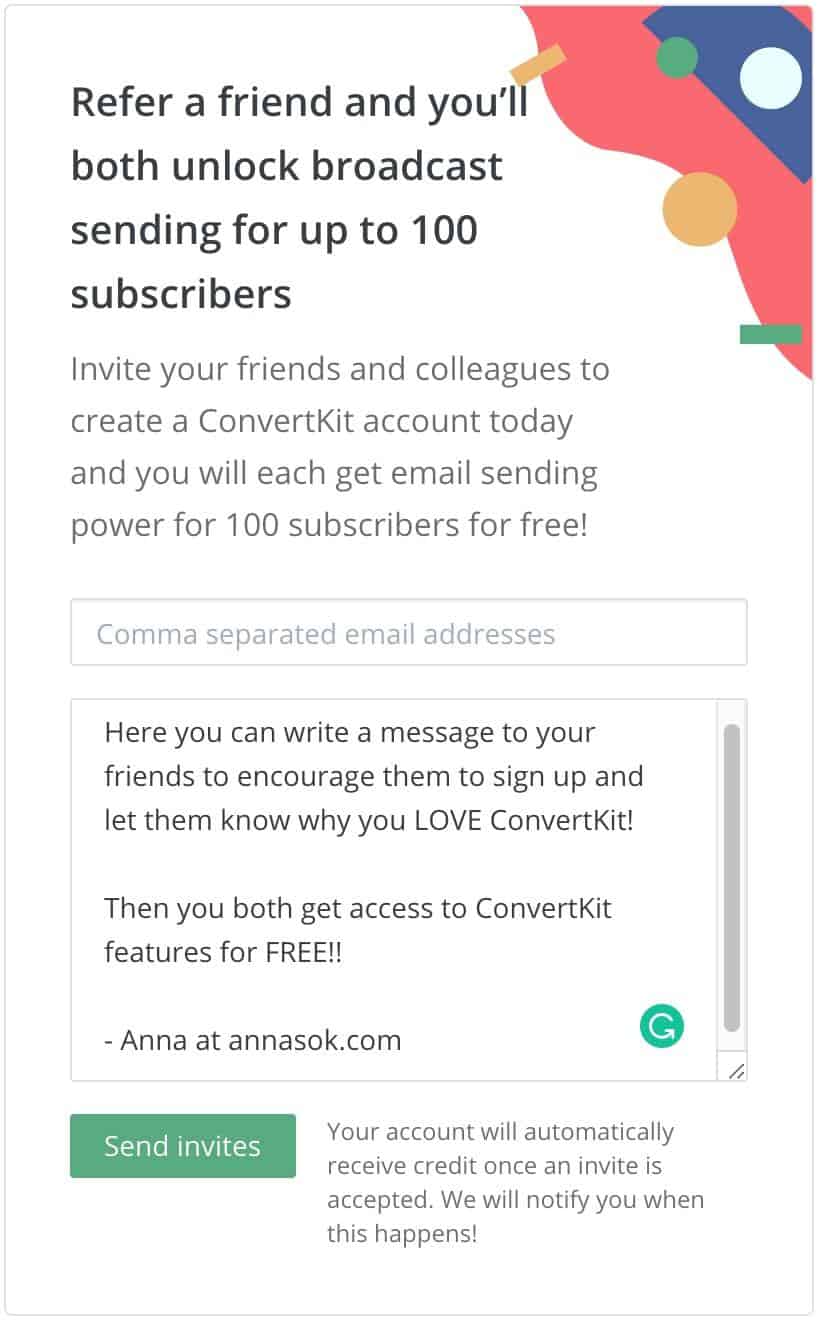Select the small green circle decoration

pos(677,57)
